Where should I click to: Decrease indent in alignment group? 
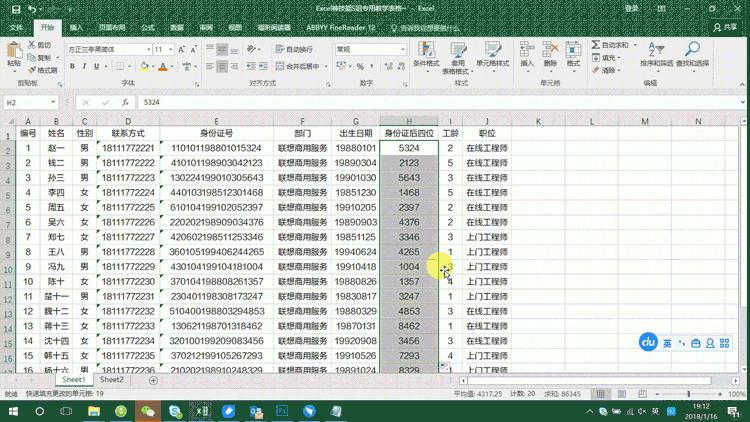pos(251,66)
